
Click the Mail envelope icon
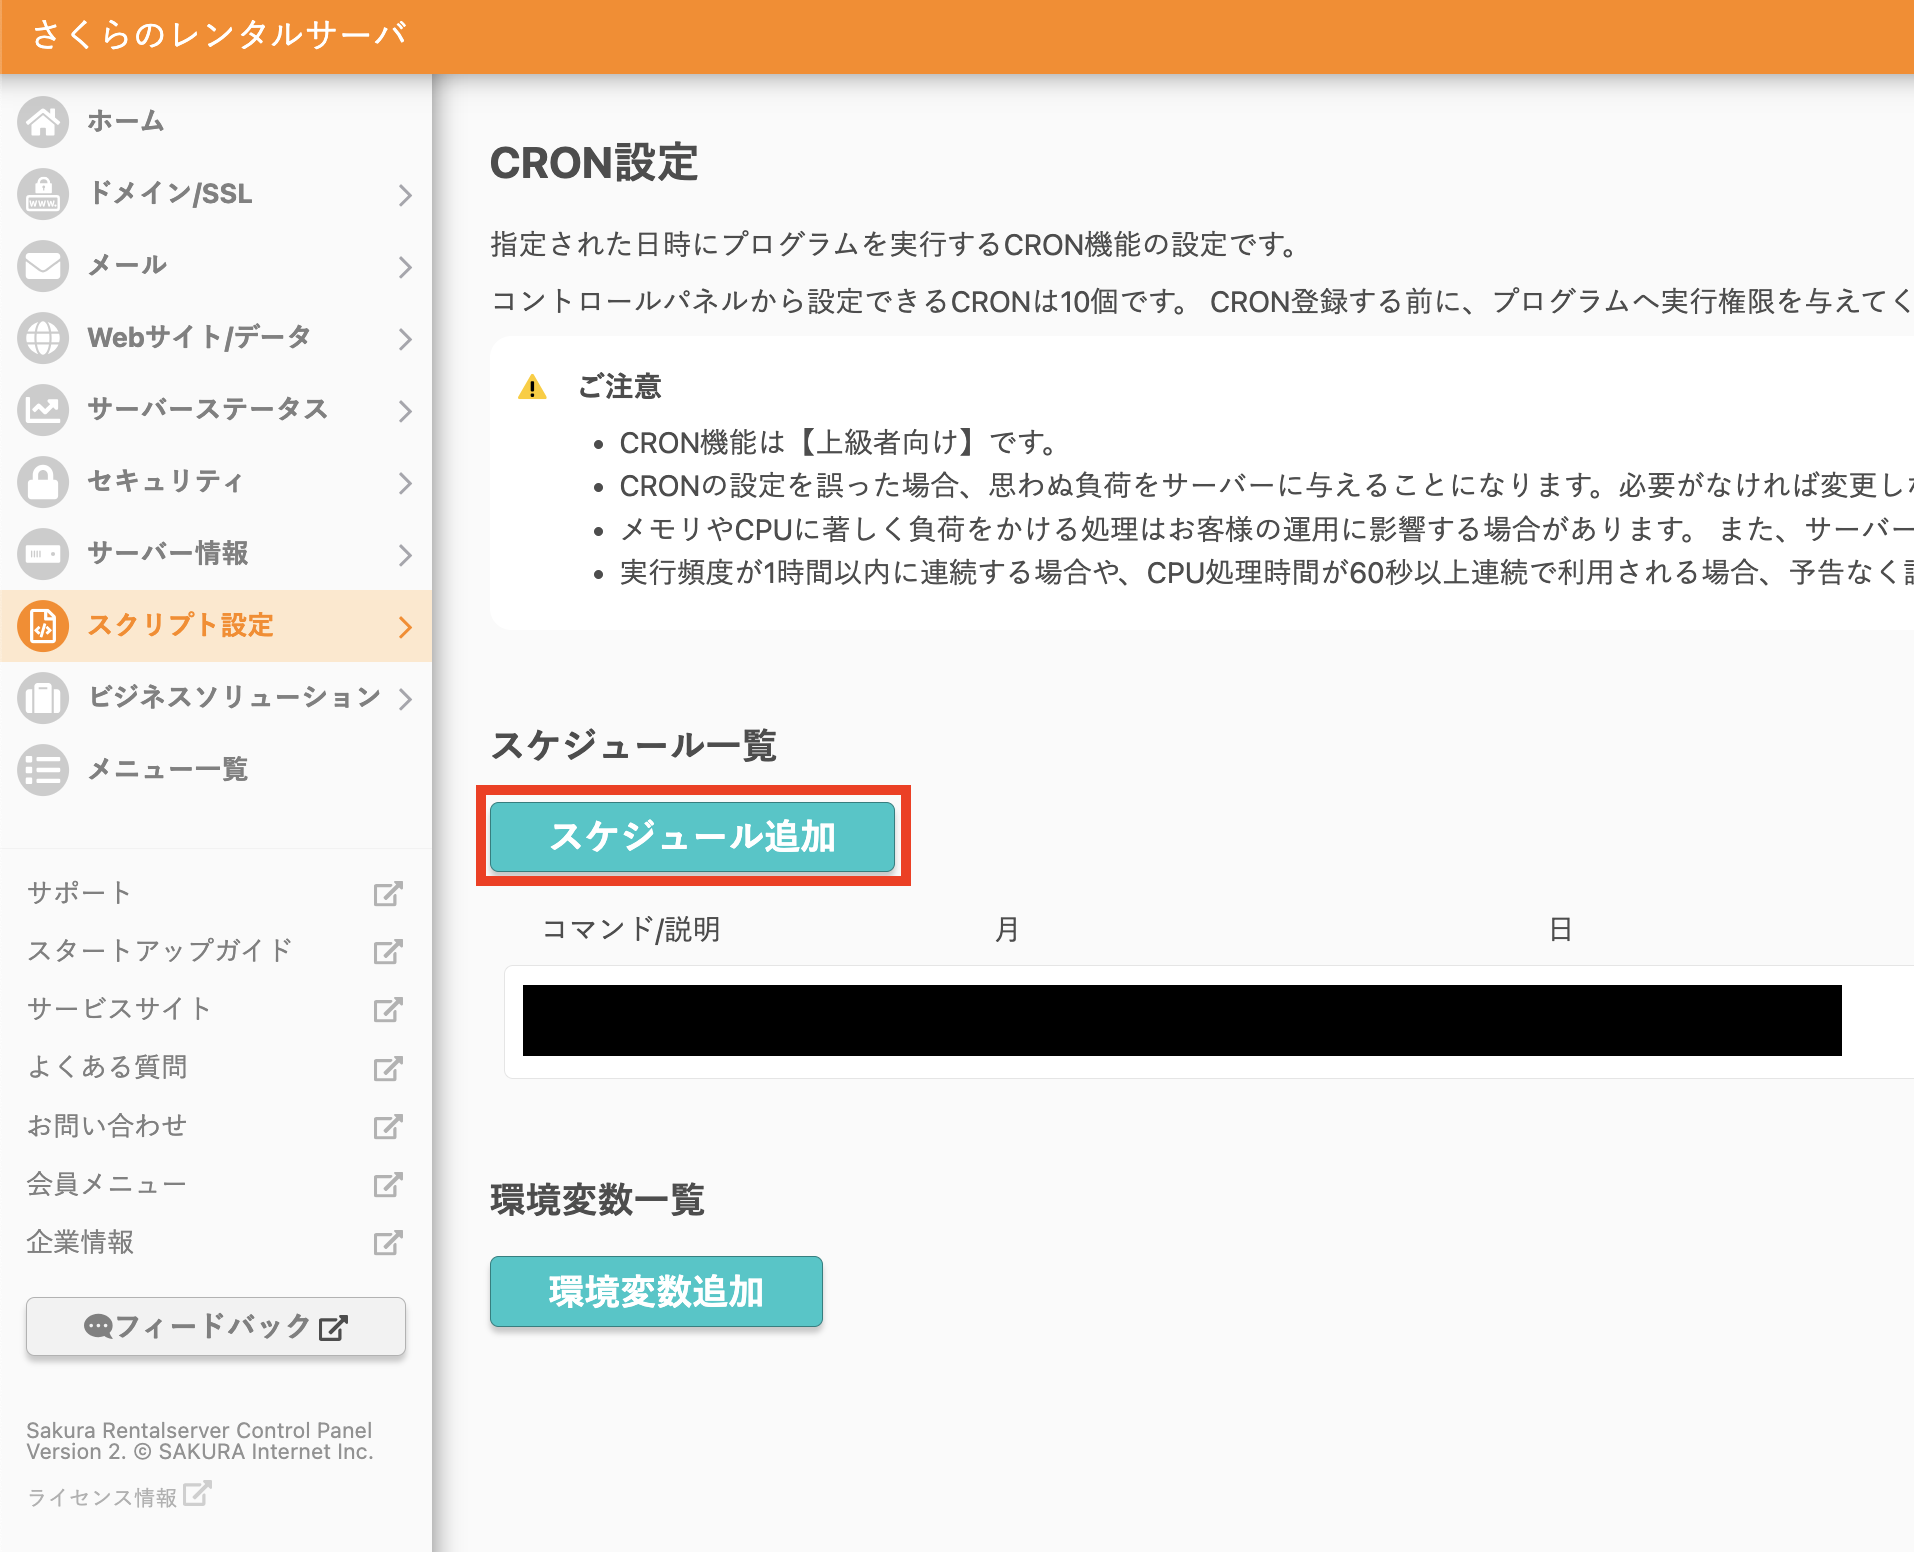[43, 266]
